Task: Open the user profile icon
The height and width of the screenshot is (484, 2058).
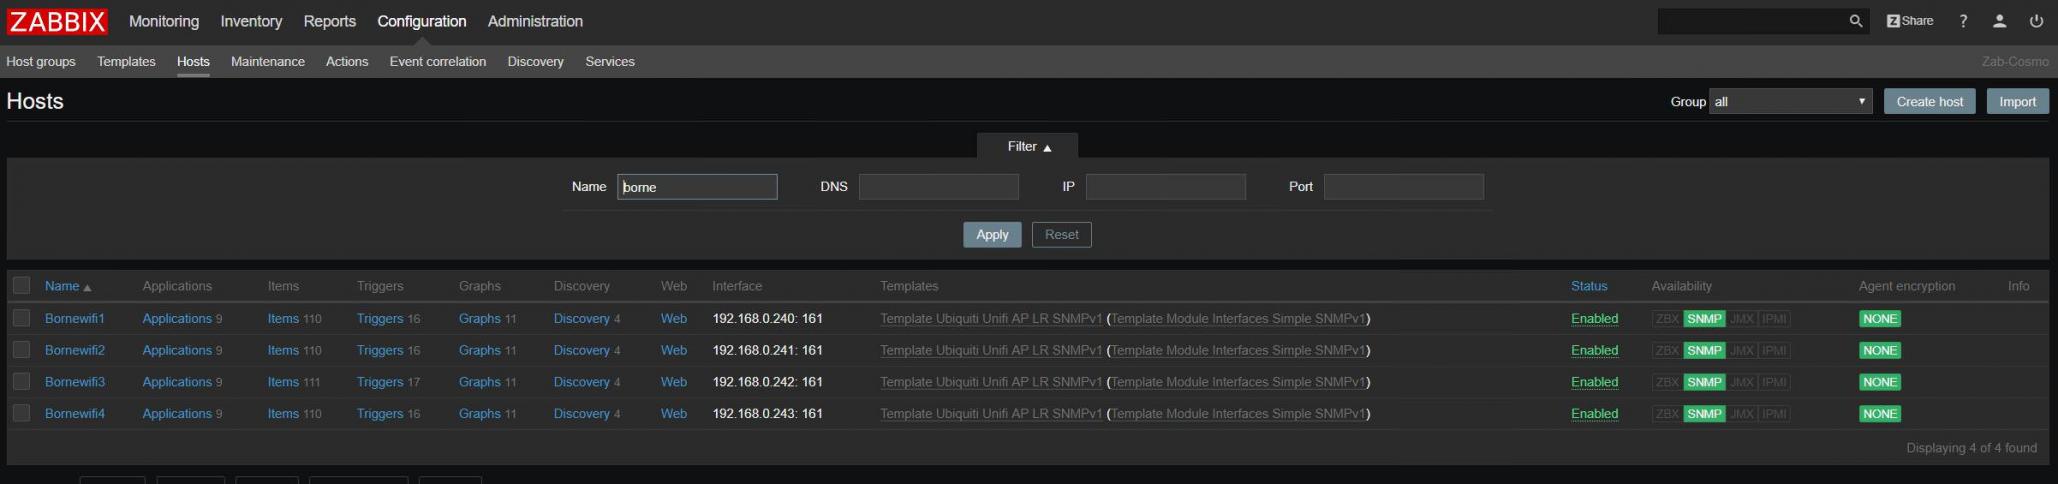Action: [1999, 21]
